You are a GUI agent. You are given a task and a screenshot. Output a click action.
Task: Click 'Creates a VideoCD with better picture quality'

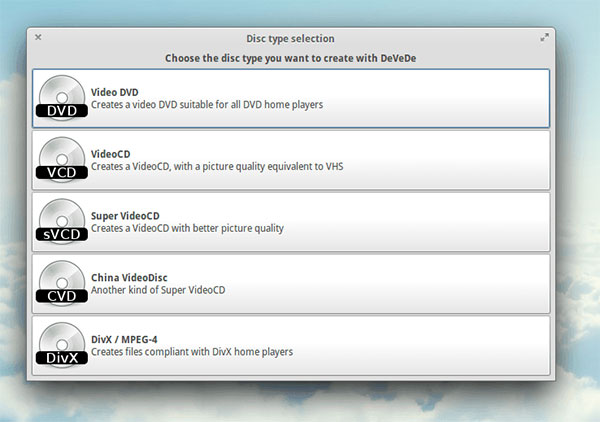[187, 228]
